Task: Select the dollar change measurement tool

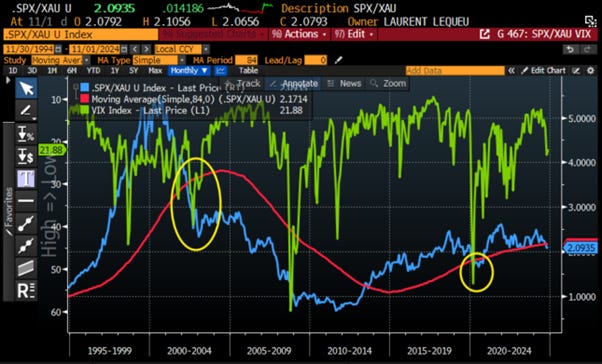Action: pos(26,156)
